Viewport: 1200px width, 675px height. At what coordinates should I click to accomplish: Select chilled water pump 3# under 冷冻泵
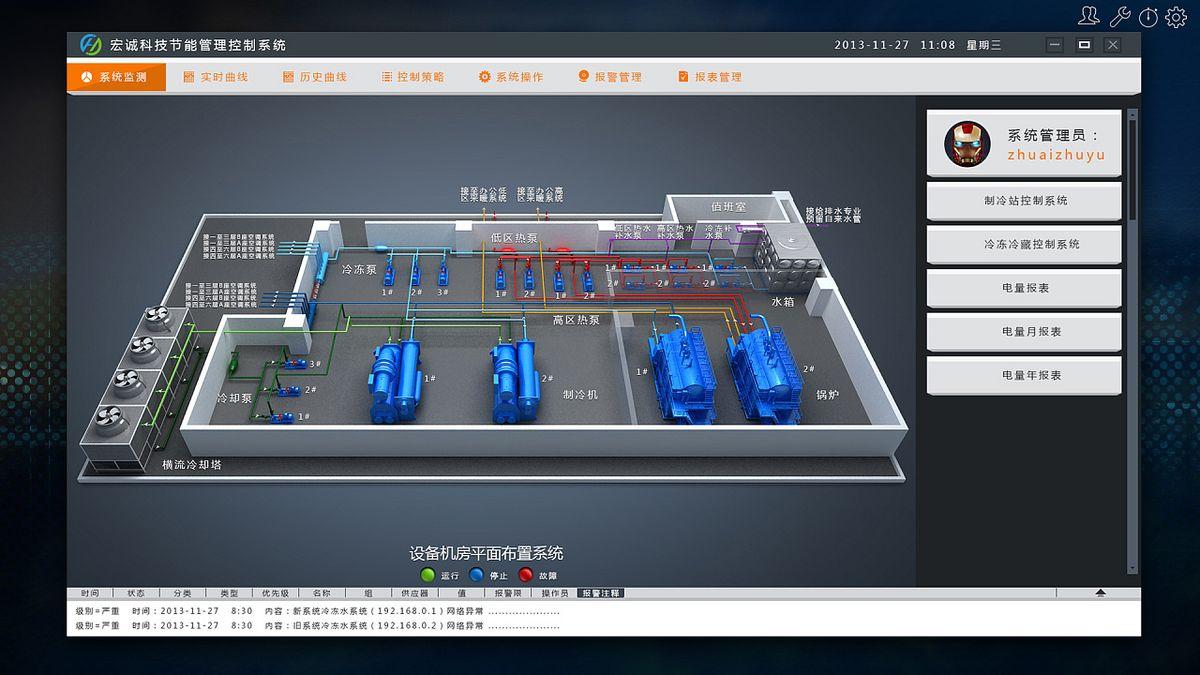pyautogui.click(x=442, y=274)
